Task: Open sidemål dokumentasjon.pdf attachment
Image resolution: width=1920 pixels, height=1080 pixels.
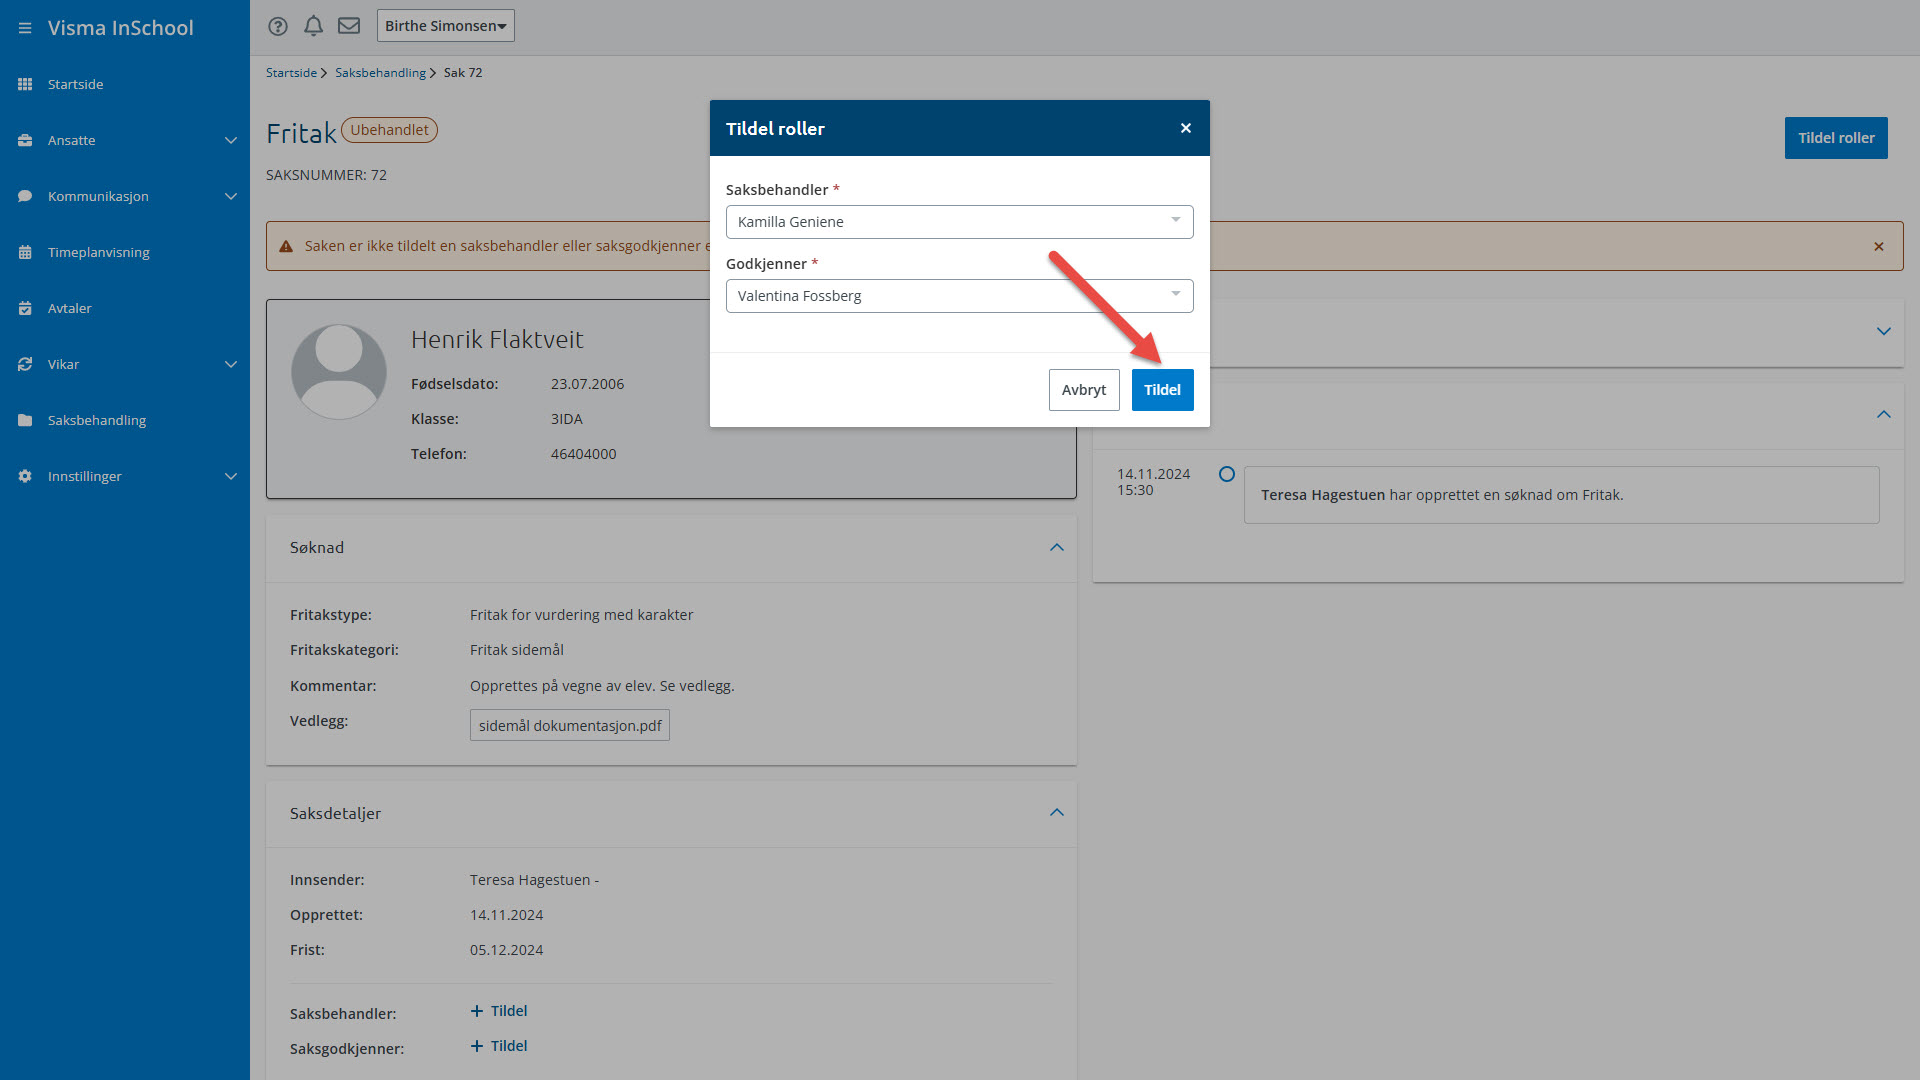Action: click(570, 726)
